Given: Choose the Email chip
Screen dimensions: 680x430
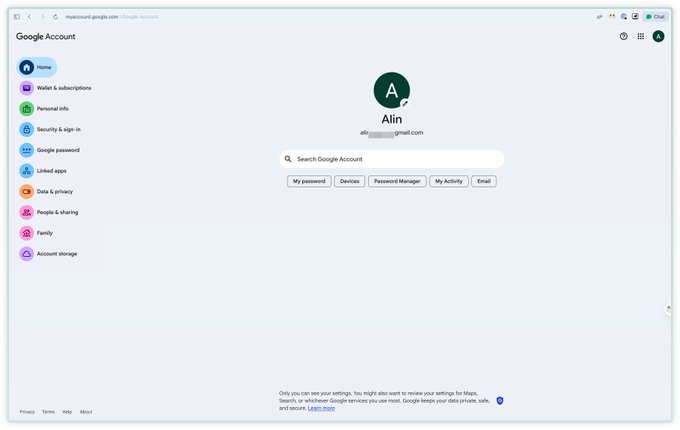Looking at the screenshot, I should 484,181.
